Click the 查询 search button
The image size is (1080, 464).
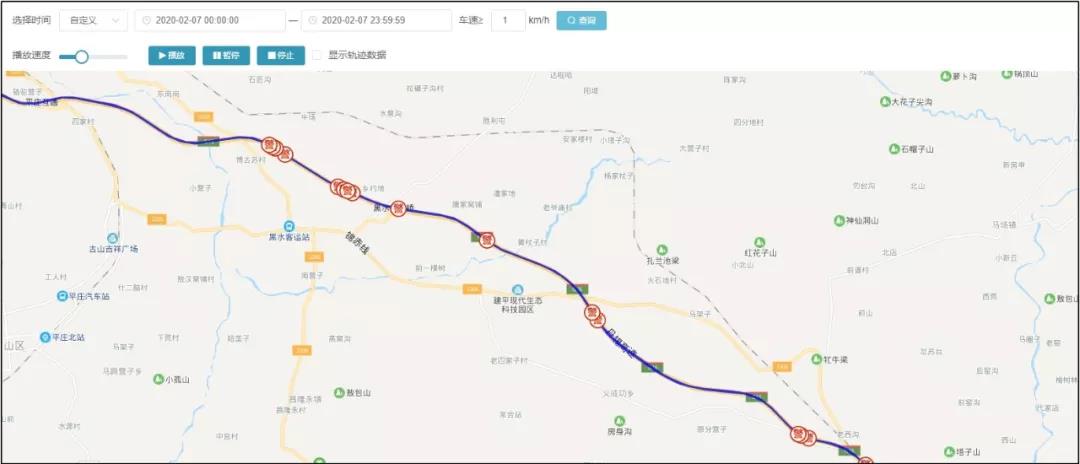[581, 21]
